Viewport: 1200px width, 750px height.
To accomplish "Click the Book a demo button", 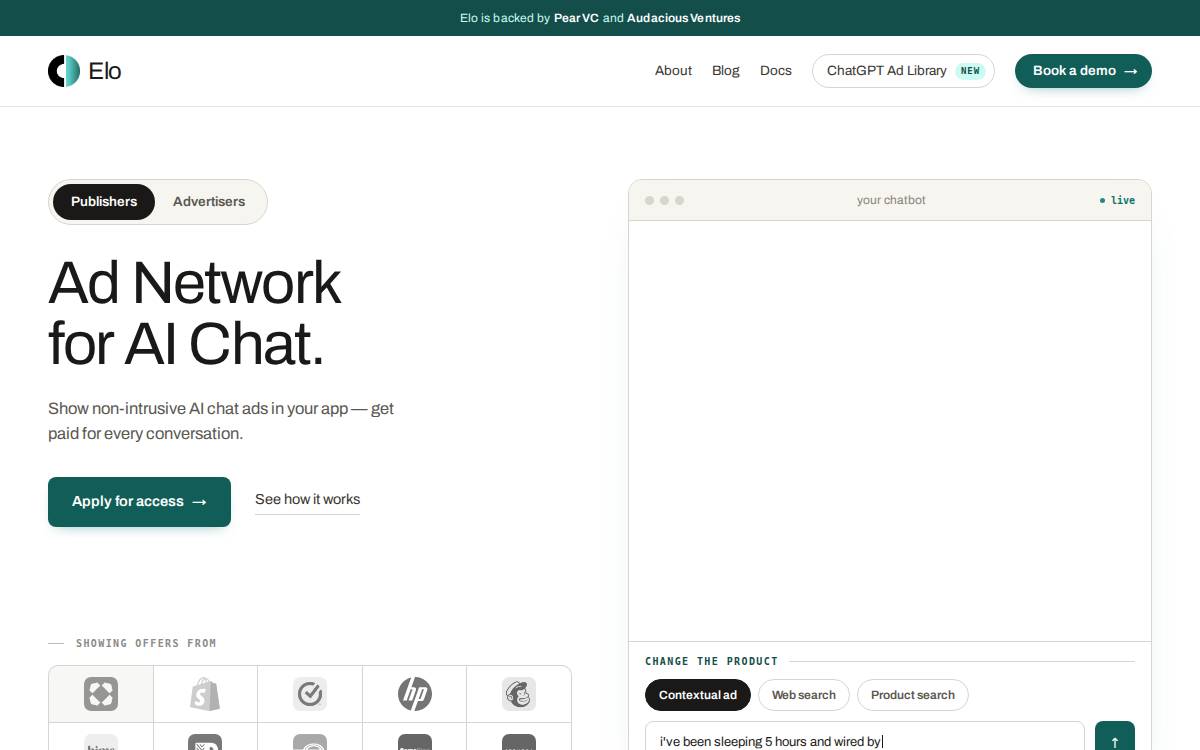I will tap(1083, 71).
